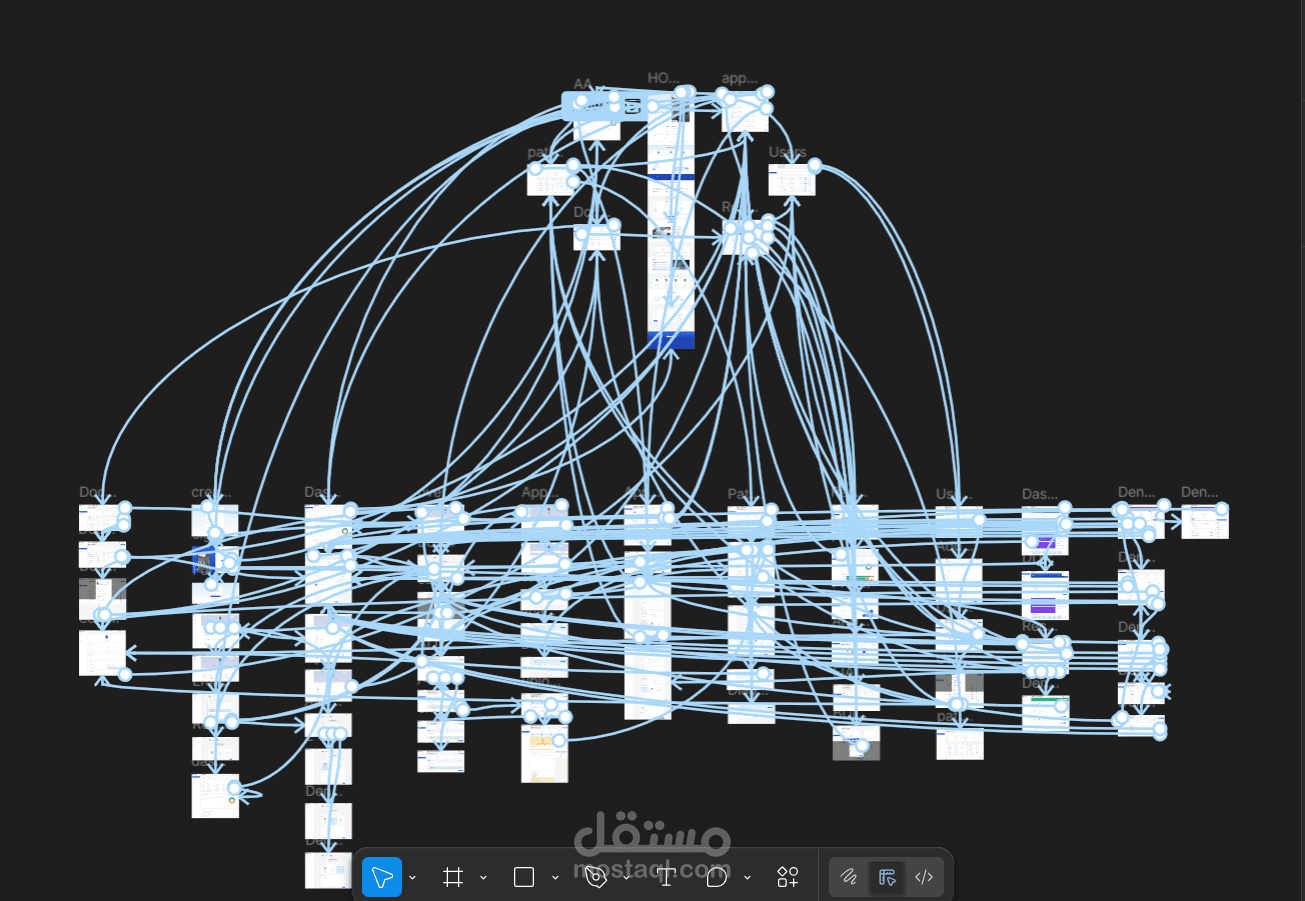Switch to Design mode

(887, 877)
